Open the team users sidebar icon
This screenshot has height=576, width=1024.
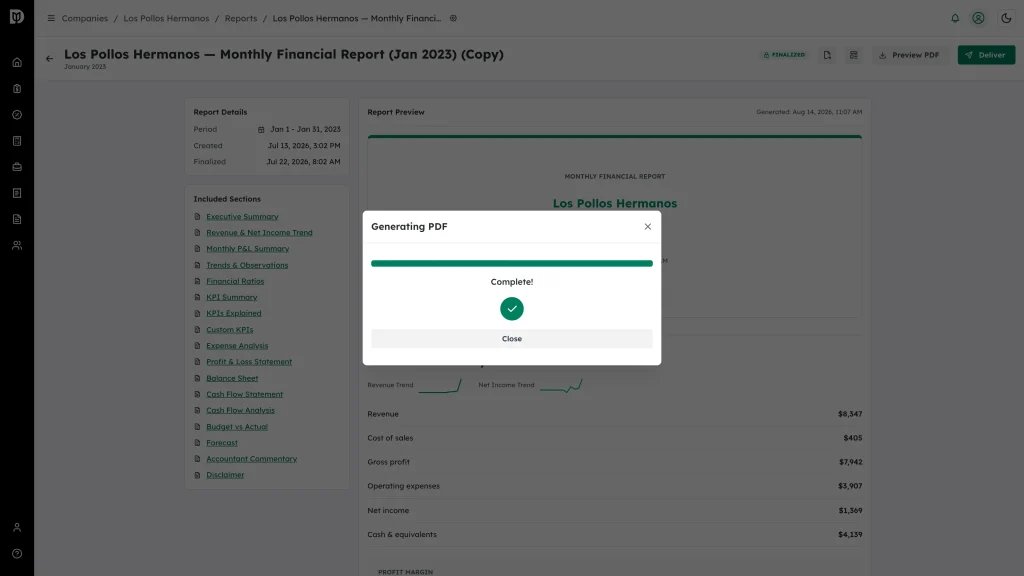(x=17, y=246)
